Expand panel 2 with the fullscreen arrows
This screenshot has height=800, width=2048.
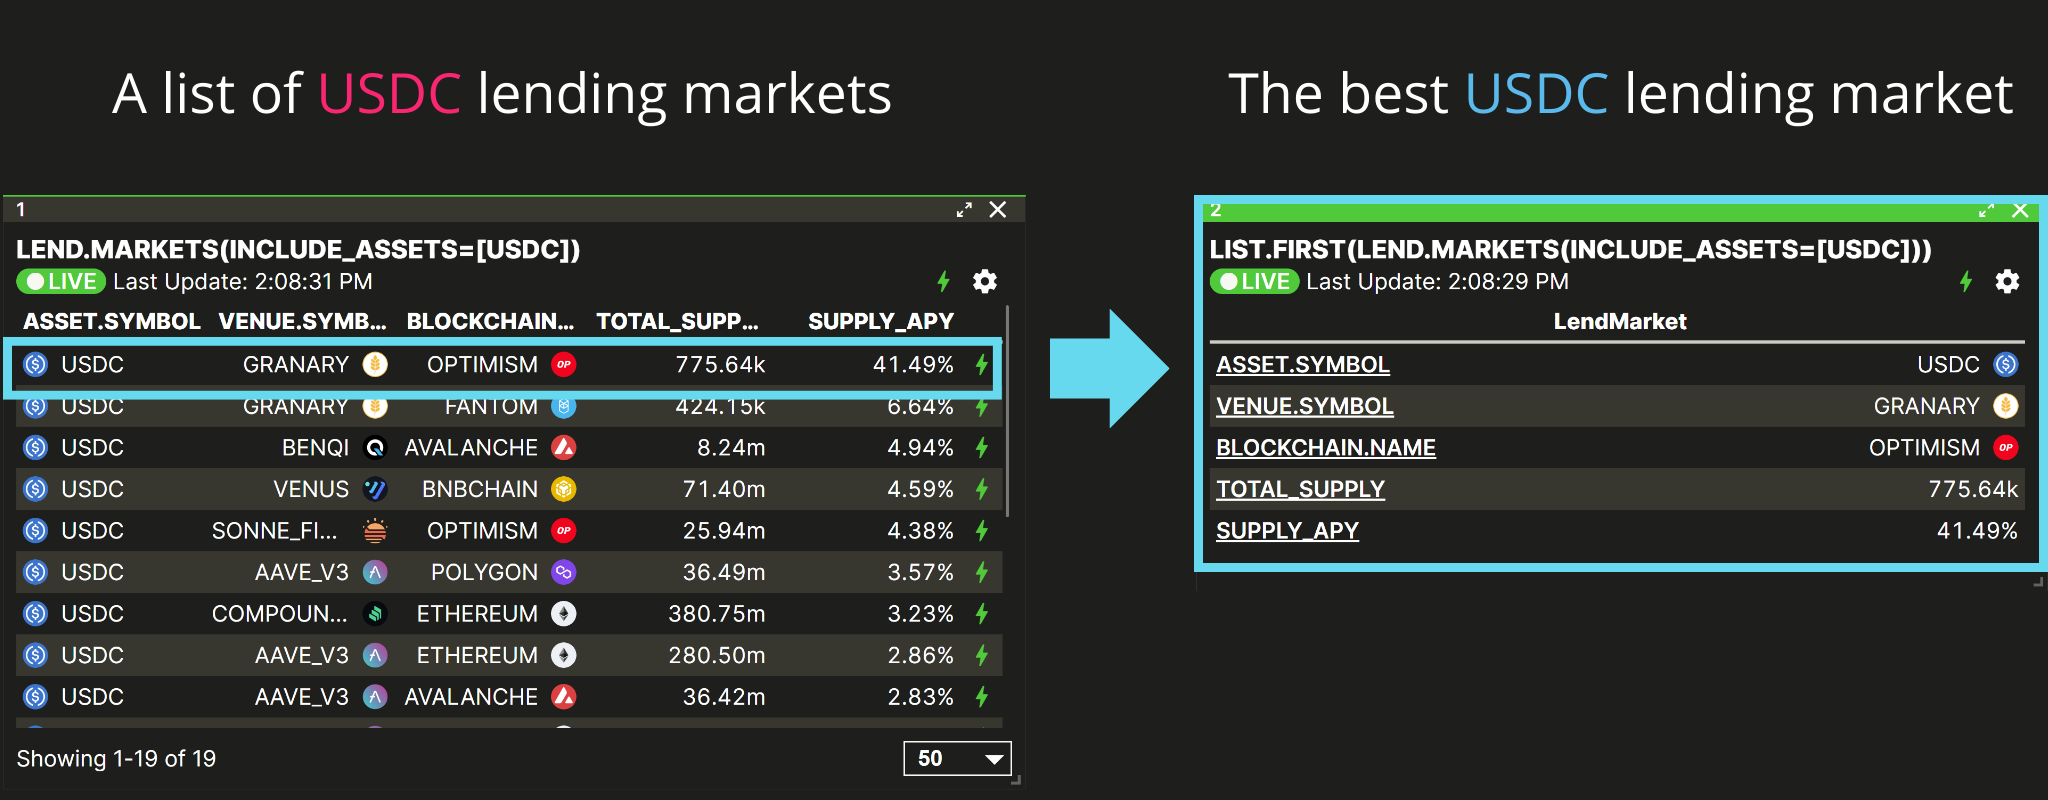tap(1986, 210)
